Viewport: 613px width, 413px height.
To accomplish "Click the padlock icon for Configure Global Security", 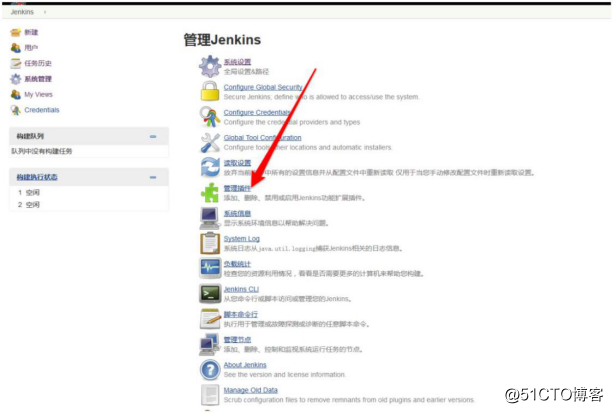I will [210, 91].
